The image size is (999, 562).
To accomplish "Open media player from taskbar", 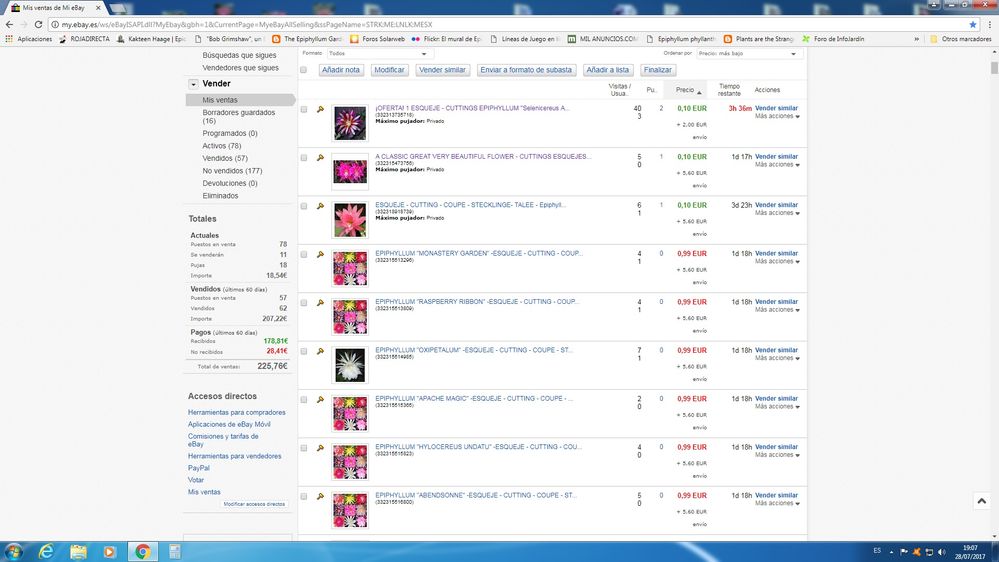I will [110, 552].
